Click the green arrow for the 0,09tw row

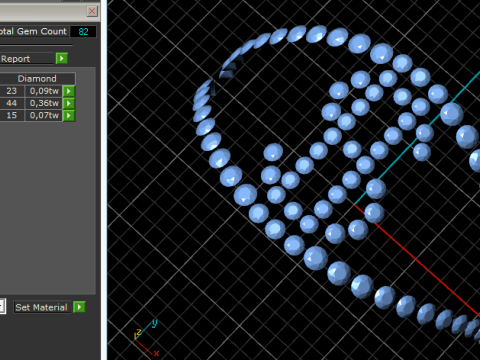(x=69, y=91)
